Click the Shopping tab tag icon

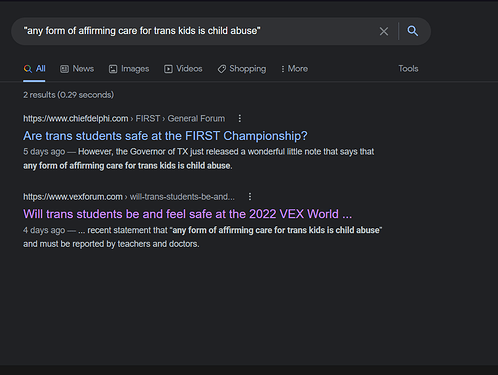coord(222,69)
